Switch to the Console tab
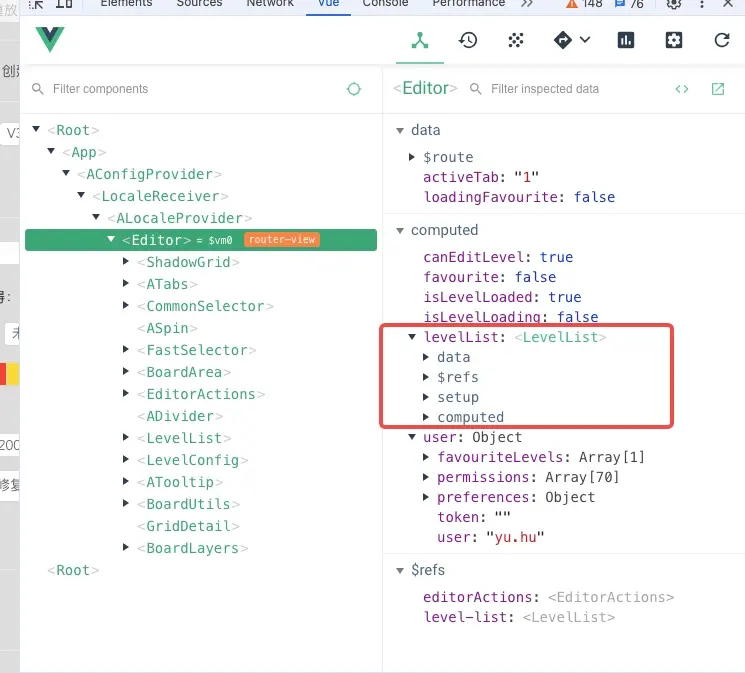The width and height of the screenshot is (745, 673). (x=385, y=4)
